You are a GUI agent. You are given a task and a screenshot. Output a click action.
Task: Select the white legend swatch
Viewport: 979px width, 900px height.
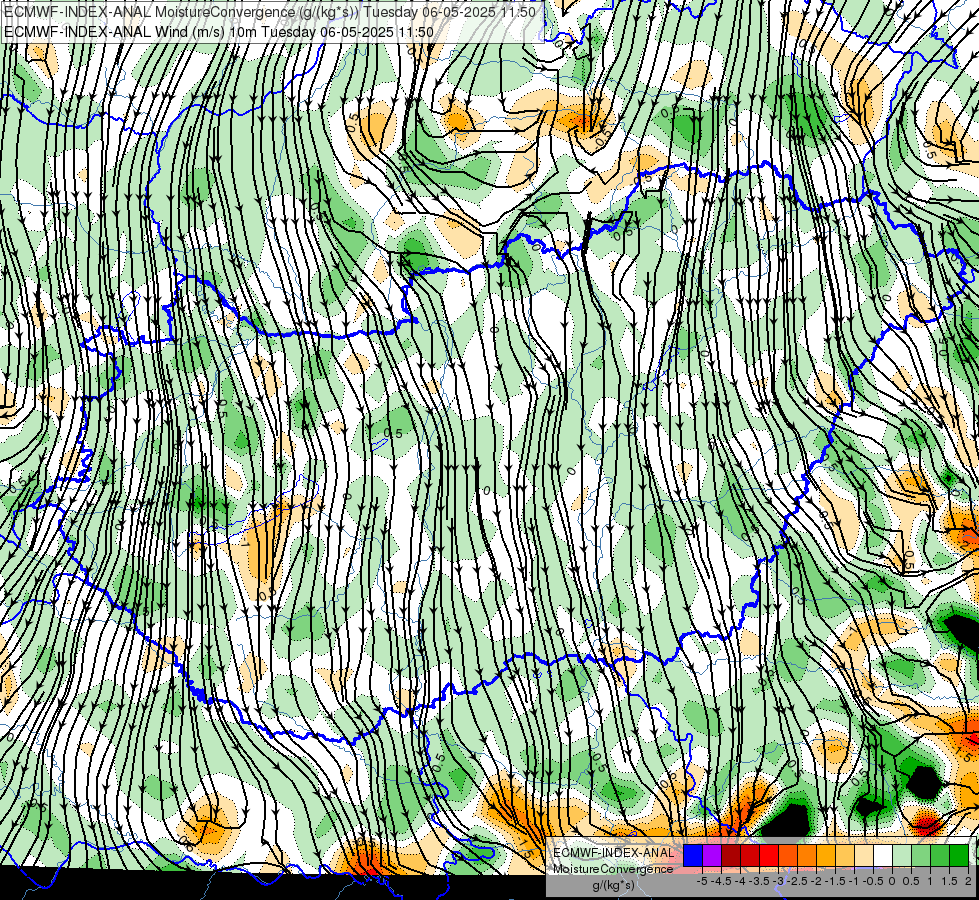click(883, 856)
